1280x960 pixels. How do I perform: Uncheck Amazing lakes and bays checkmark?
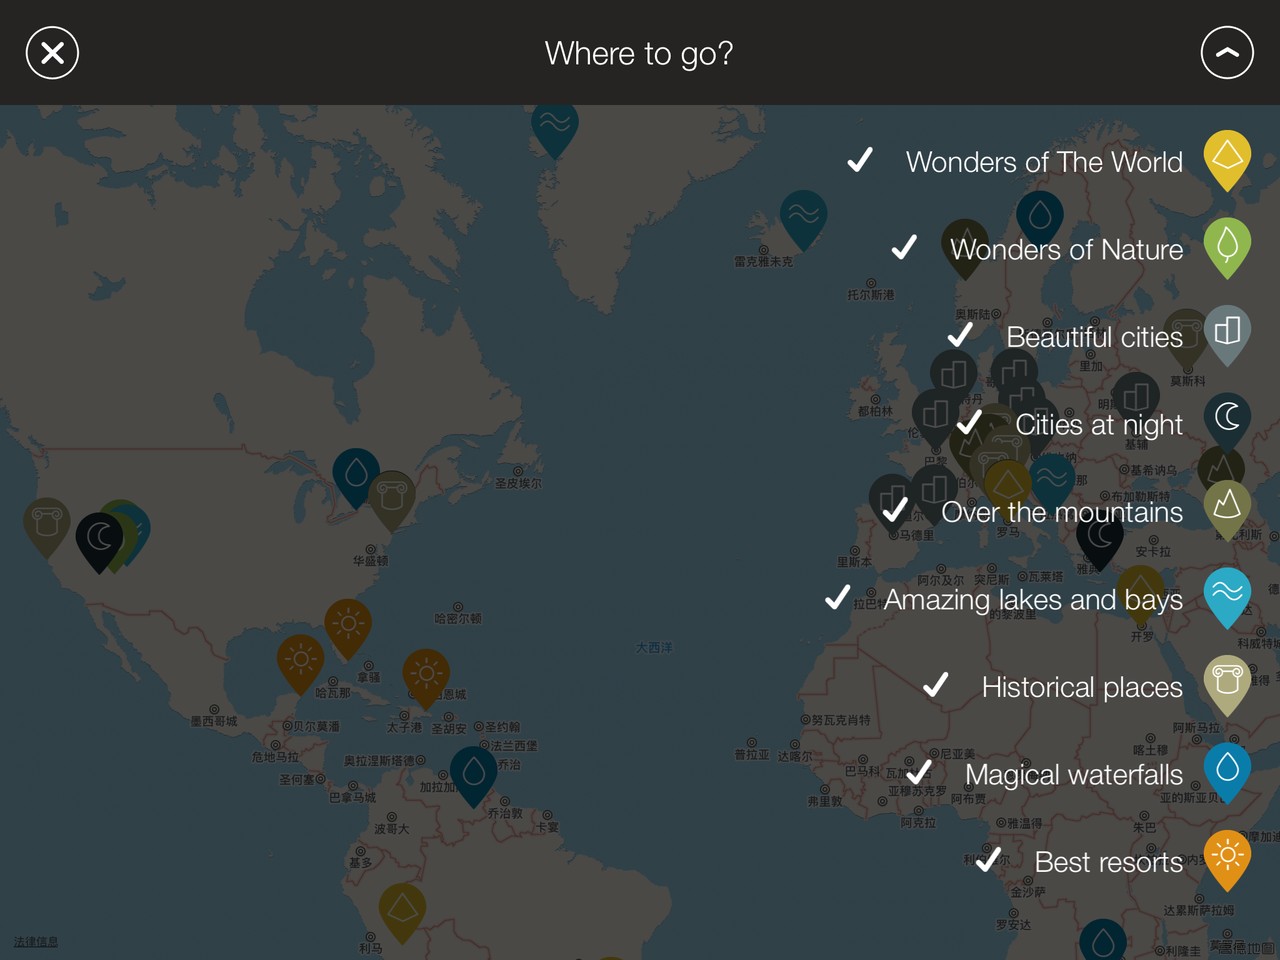pyautogui.click(x=838, y=597)
